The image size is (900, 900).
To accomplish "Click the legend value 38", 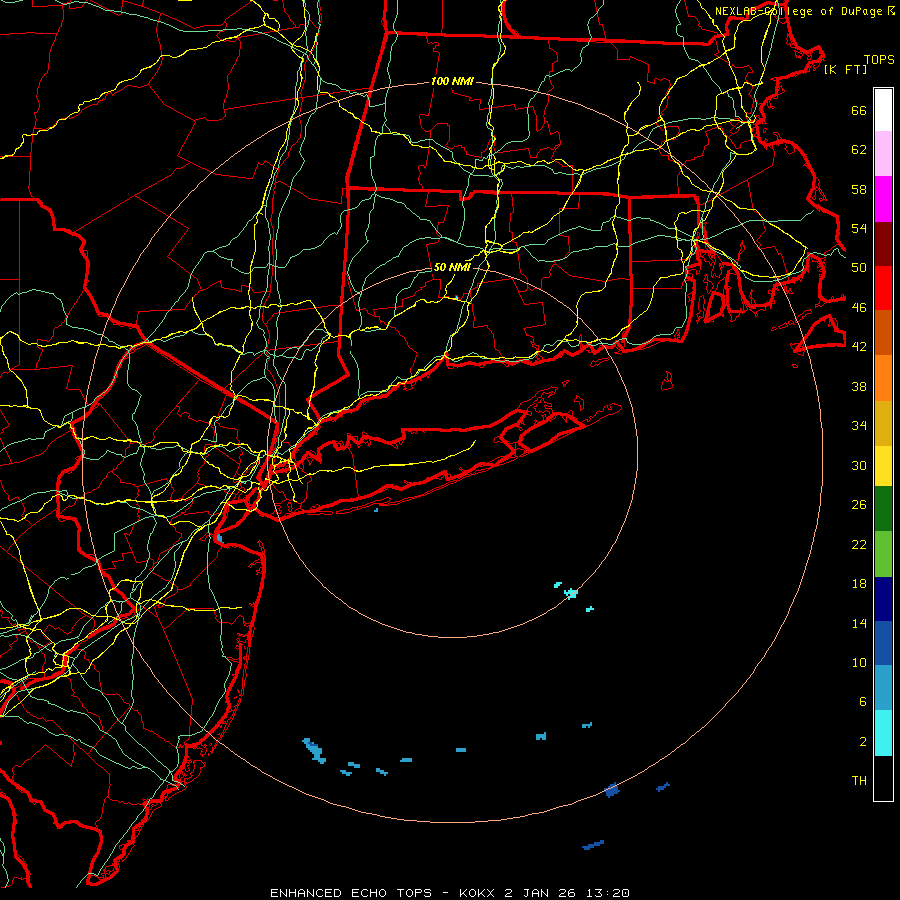I will [859, 387].
